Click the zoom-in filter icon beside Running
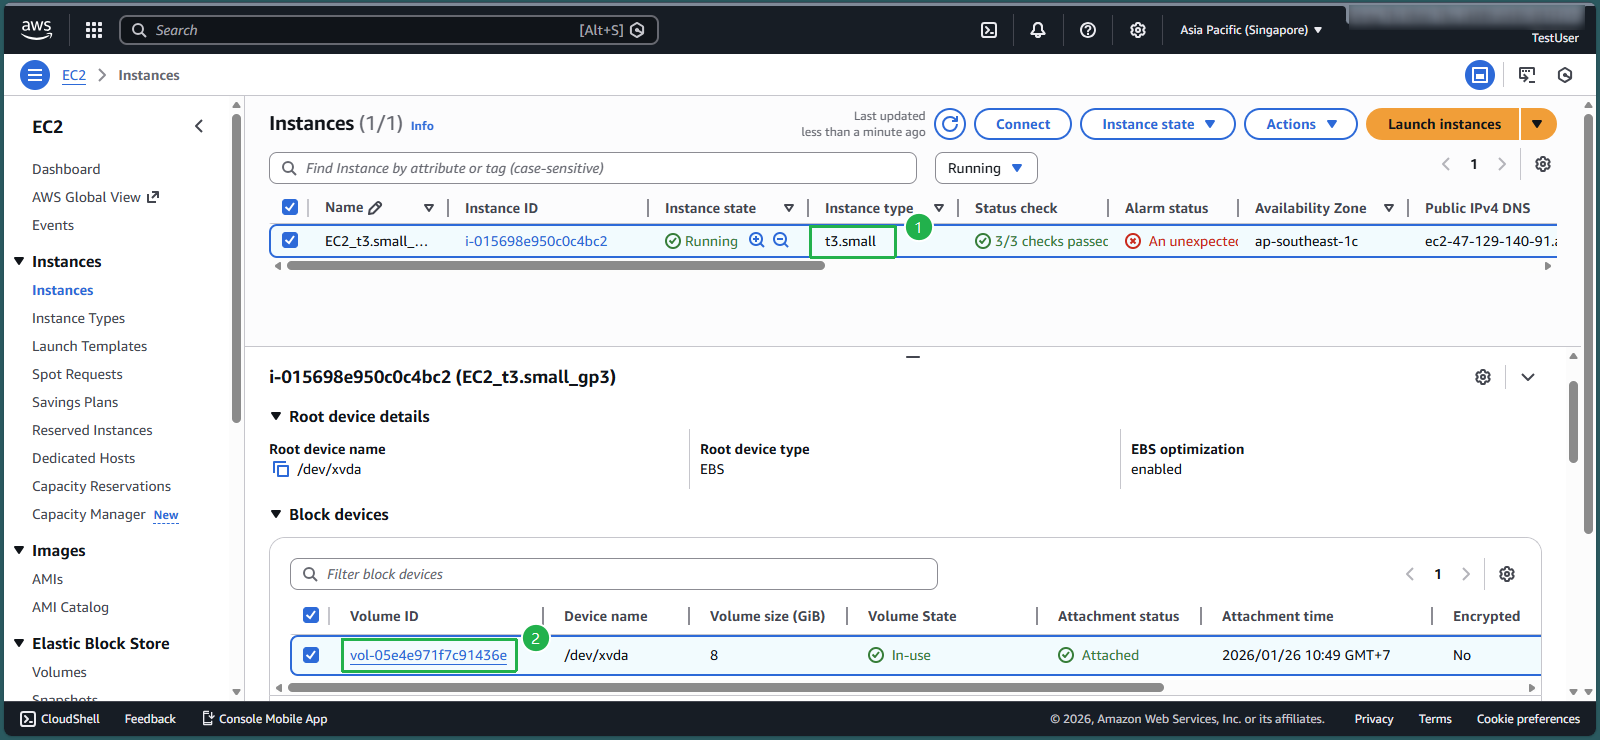 click(757, 240)
